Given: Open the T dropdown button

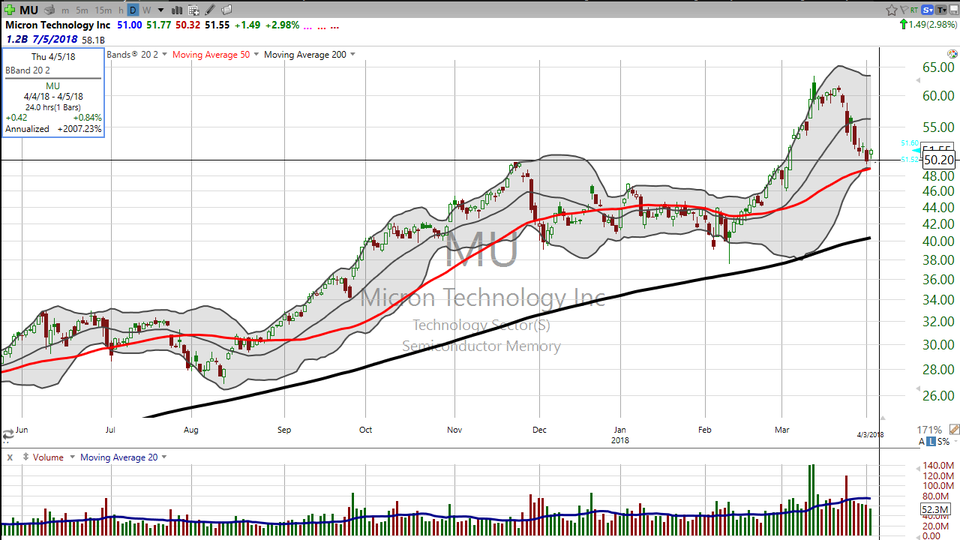Looking at the screenshot, I should click(x=940, y=10).
